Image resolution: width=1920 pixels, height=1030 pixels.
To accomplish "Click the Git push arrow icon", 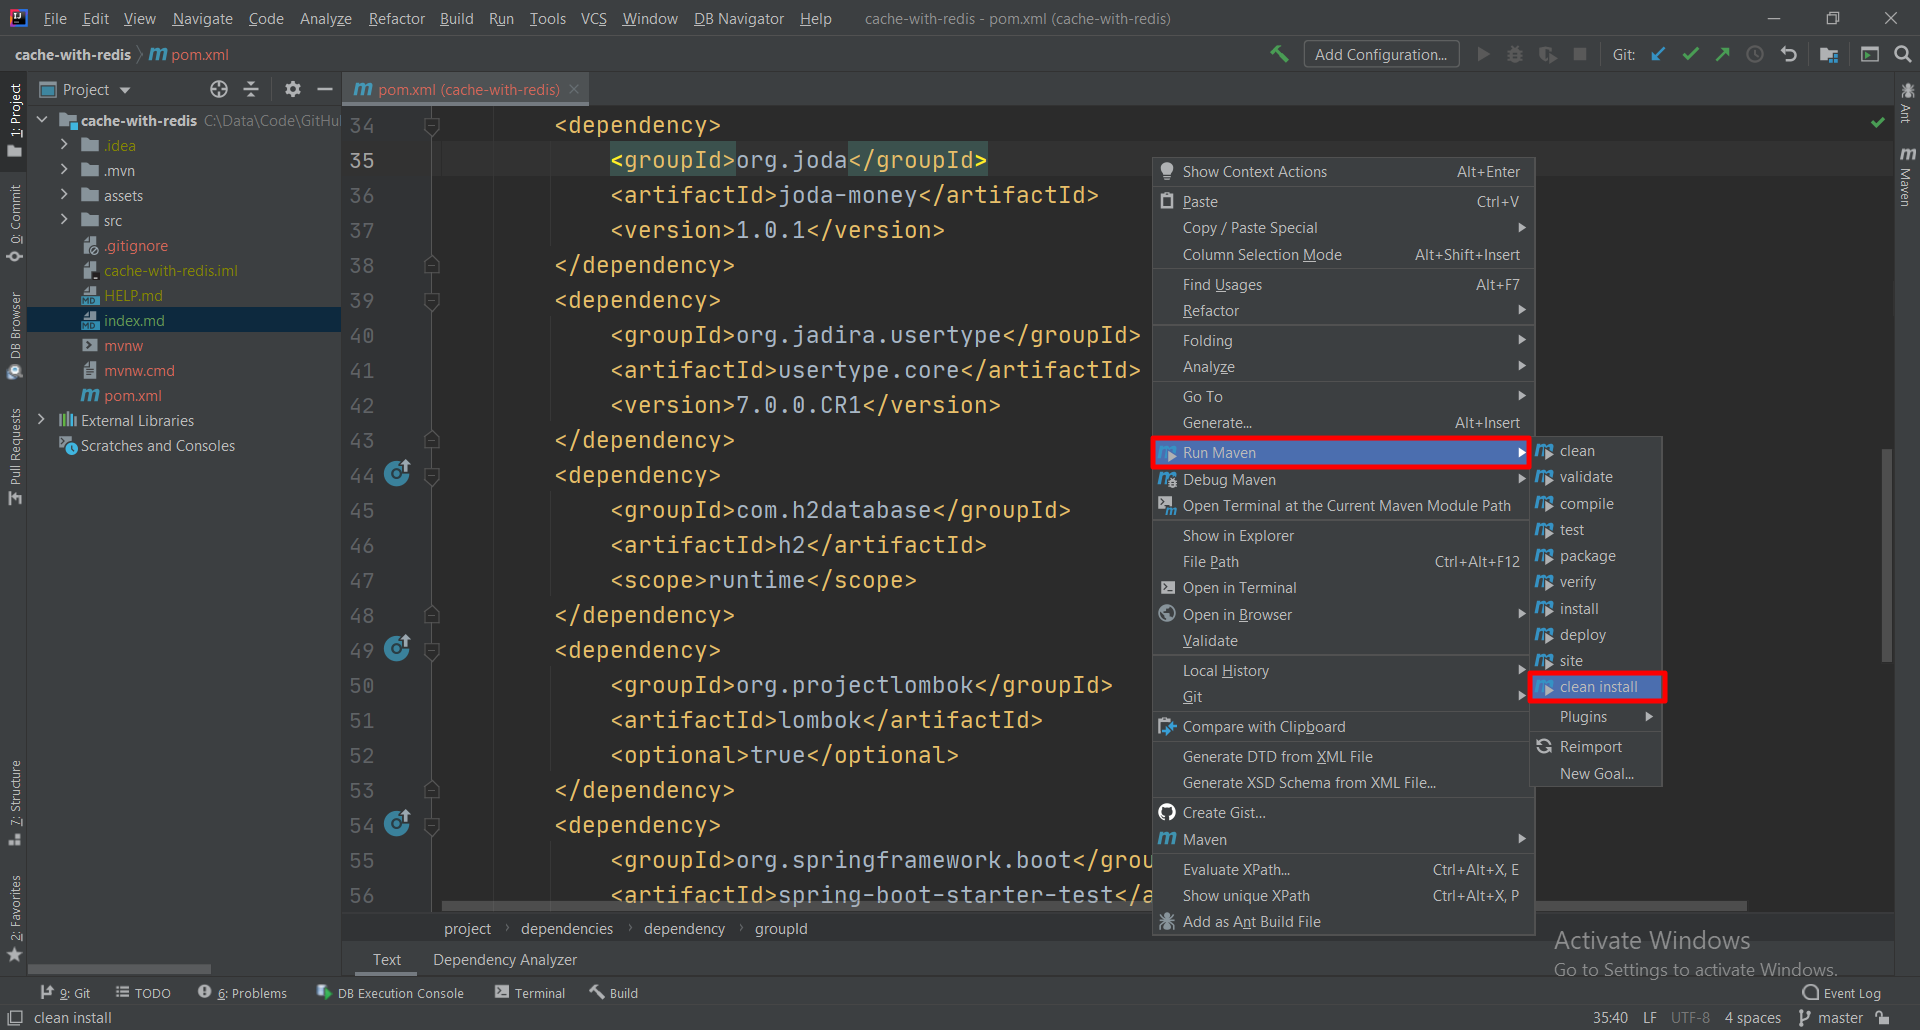I will click(x=1722, y=54).
